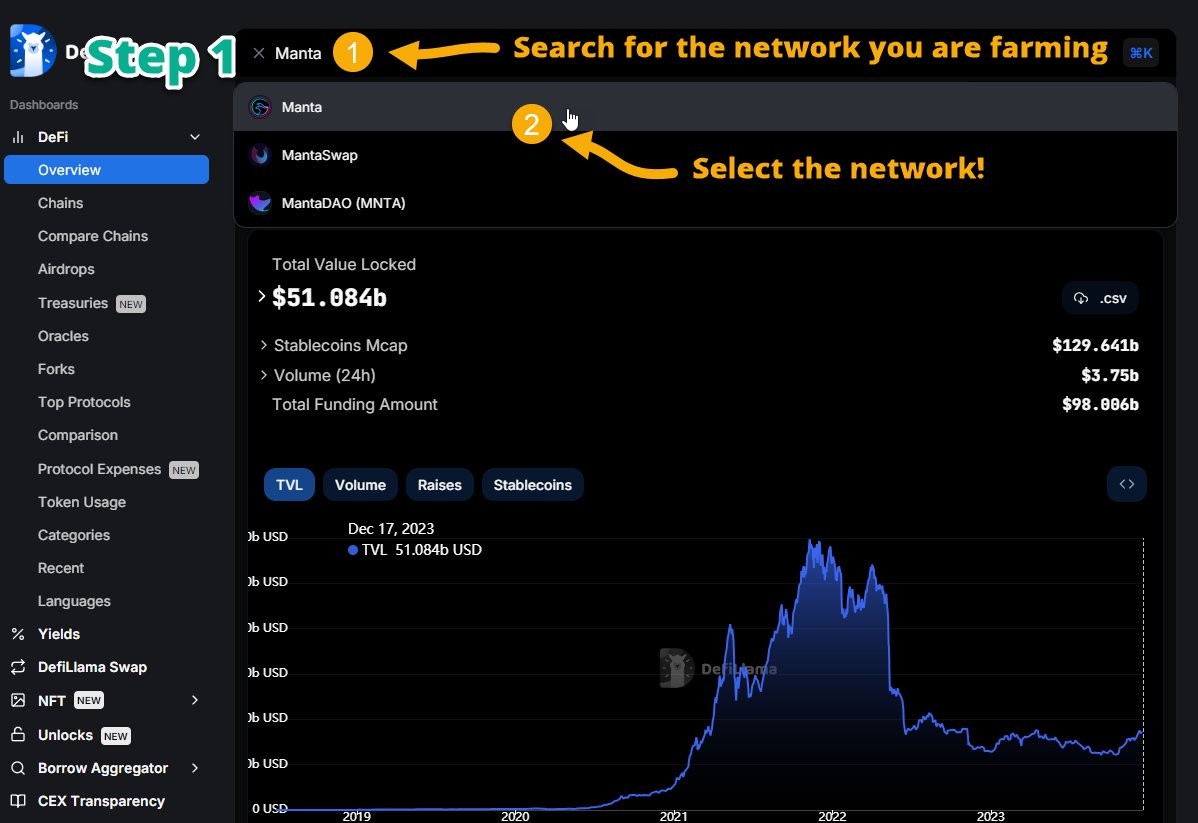
Task: Clear the Manta search with the X icon
Action: point(259,53)
